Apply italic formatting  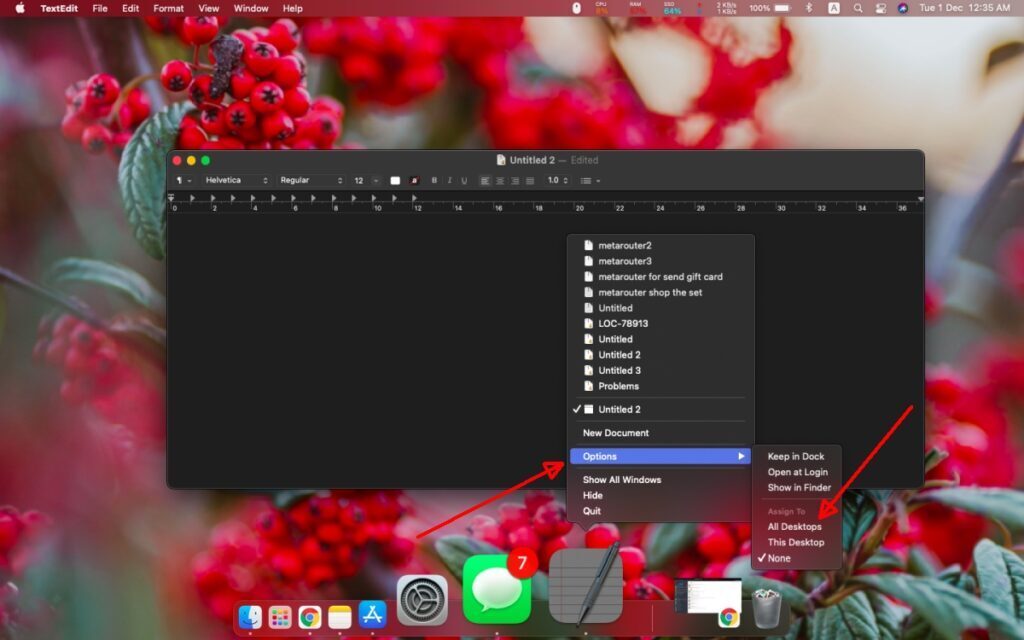tap(450, 181)
